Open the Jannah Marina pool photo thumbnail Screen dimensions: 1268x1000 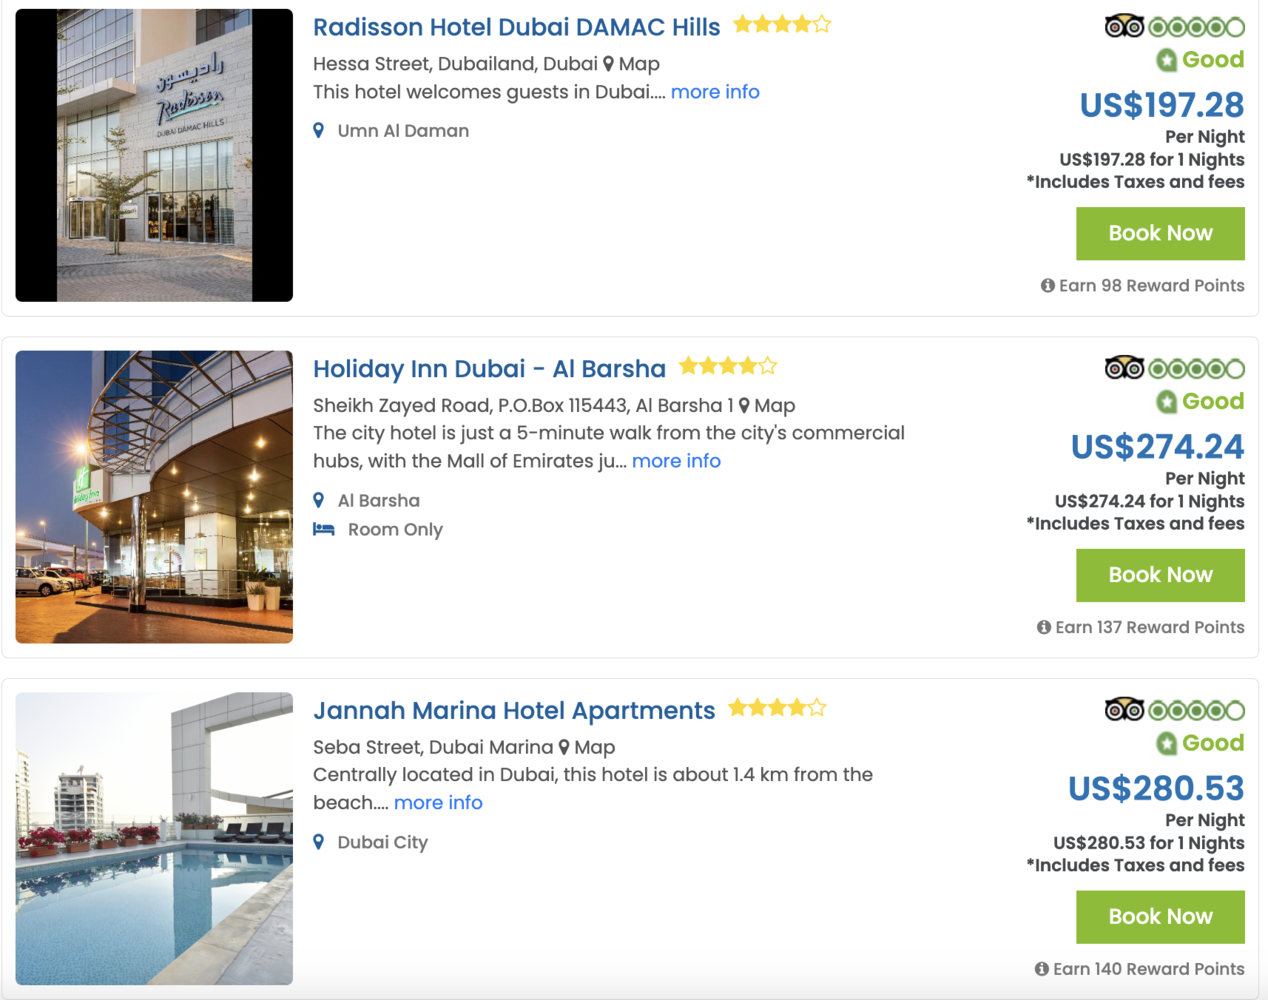(x=154, y=839)
